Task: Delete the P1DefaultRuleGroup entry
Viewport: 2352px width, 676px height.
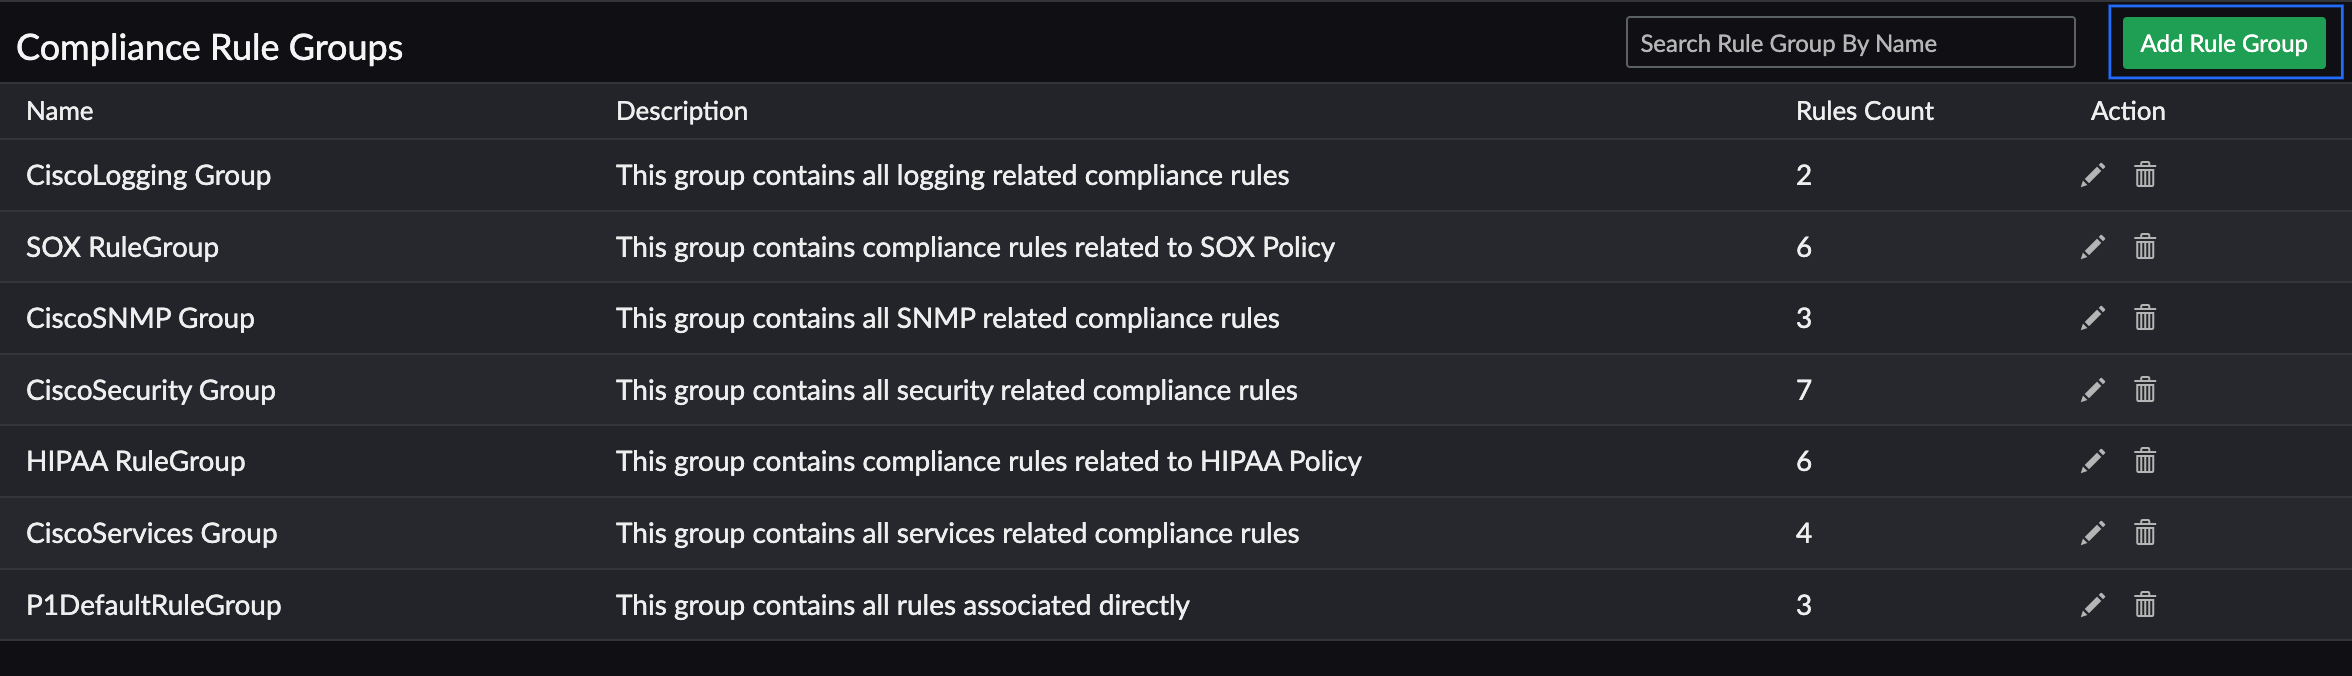Action: (2145, 605)
